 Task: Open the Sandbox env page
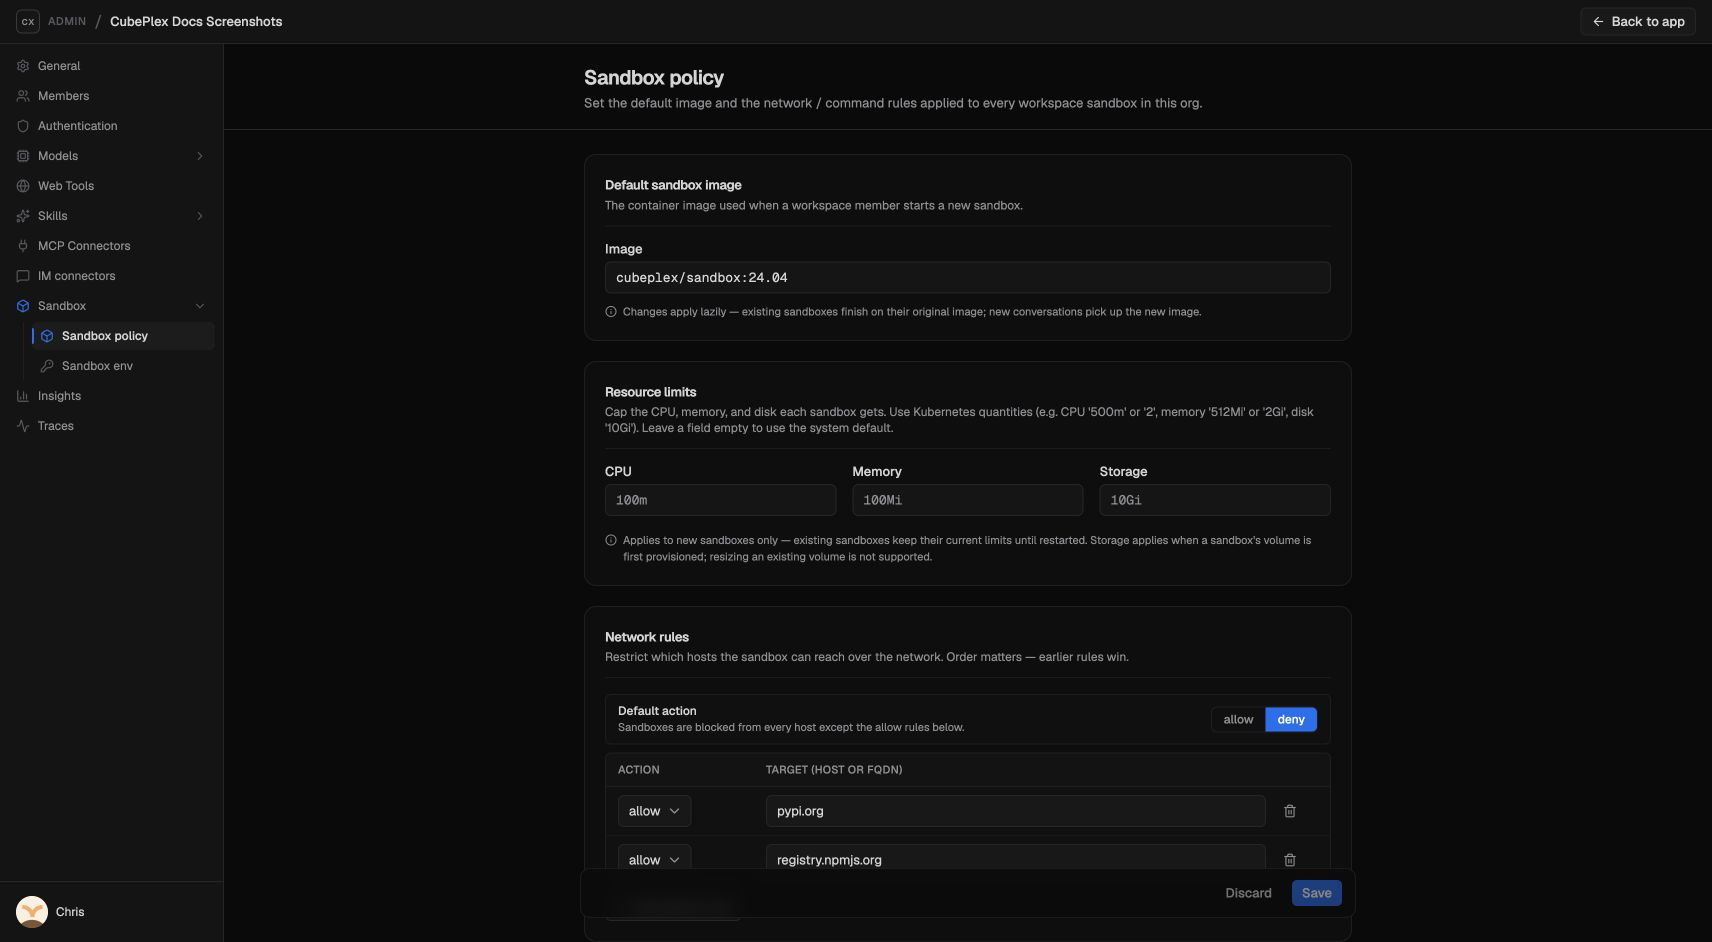point(123,366)
